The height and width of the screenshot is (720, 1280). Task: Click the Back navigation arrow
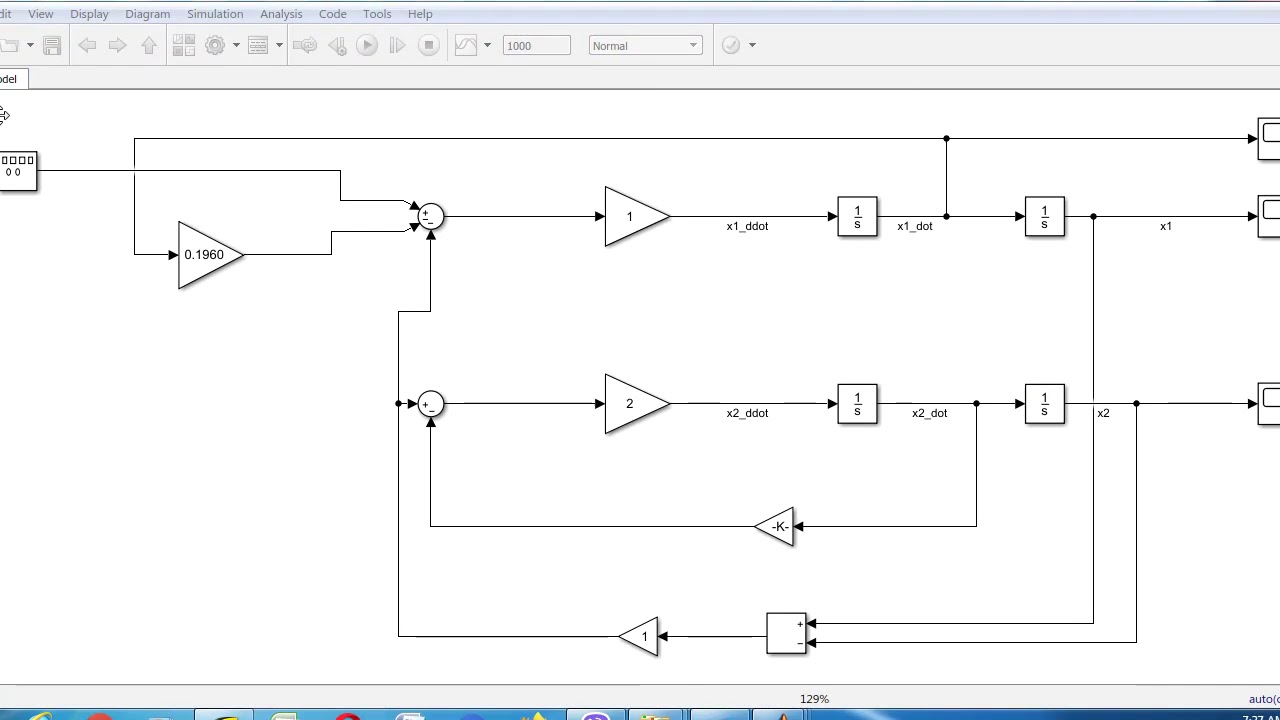pos(87,45)
